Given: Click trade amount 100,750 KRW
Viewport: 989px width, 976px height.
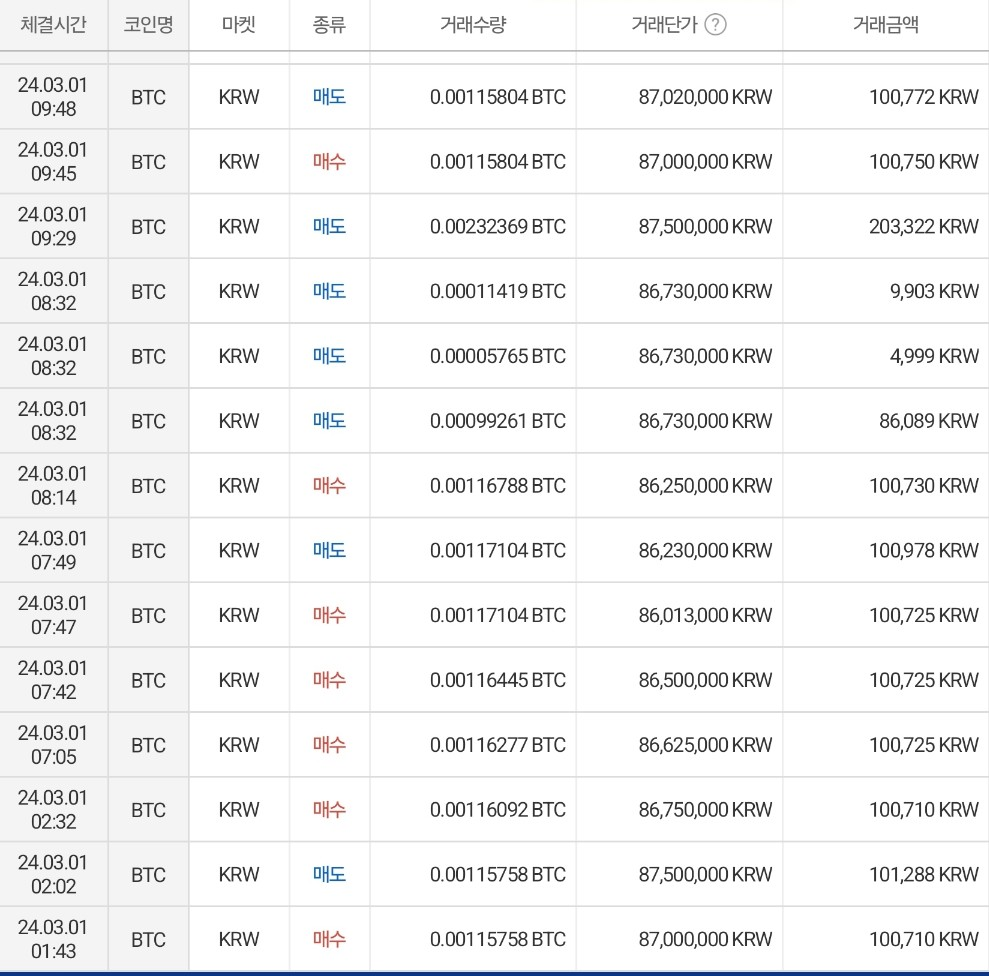Looking at the screenshot, I should click(923, 162).
